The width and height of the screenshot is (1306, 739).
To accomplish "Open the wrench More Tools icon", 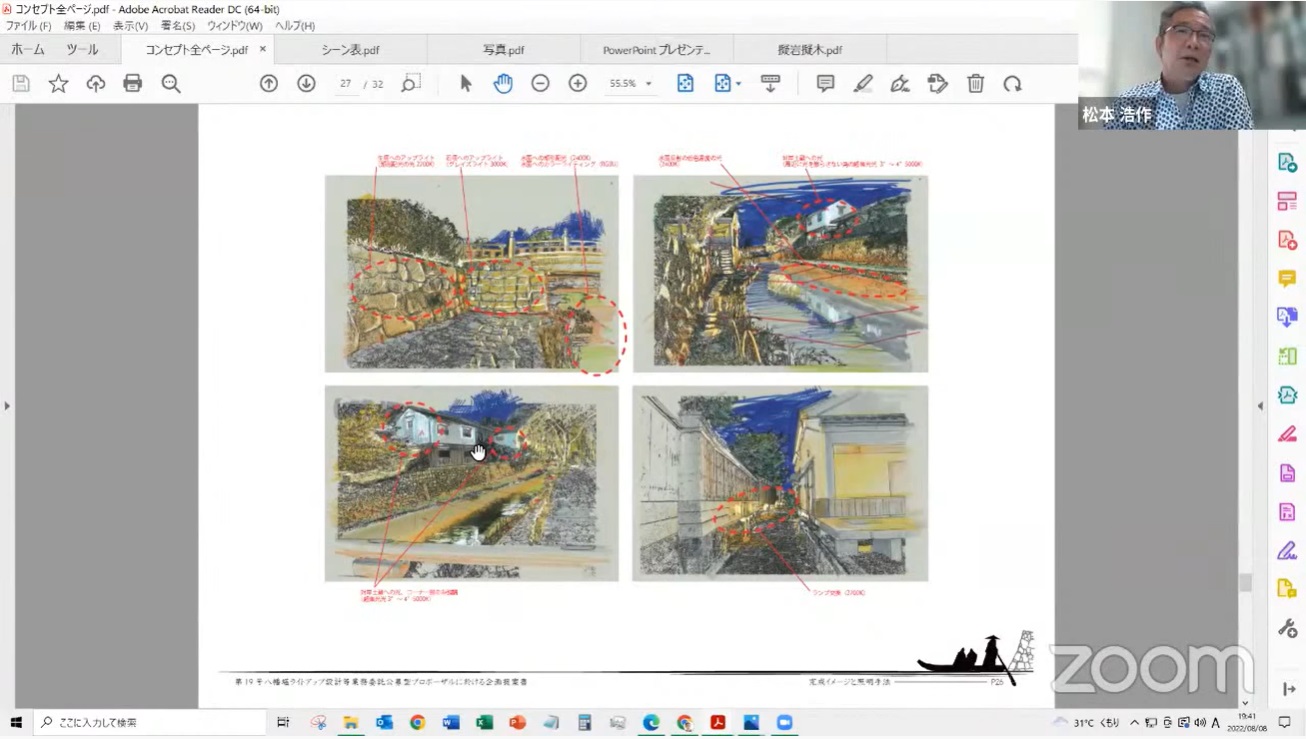I will [x=1287, y=628].
